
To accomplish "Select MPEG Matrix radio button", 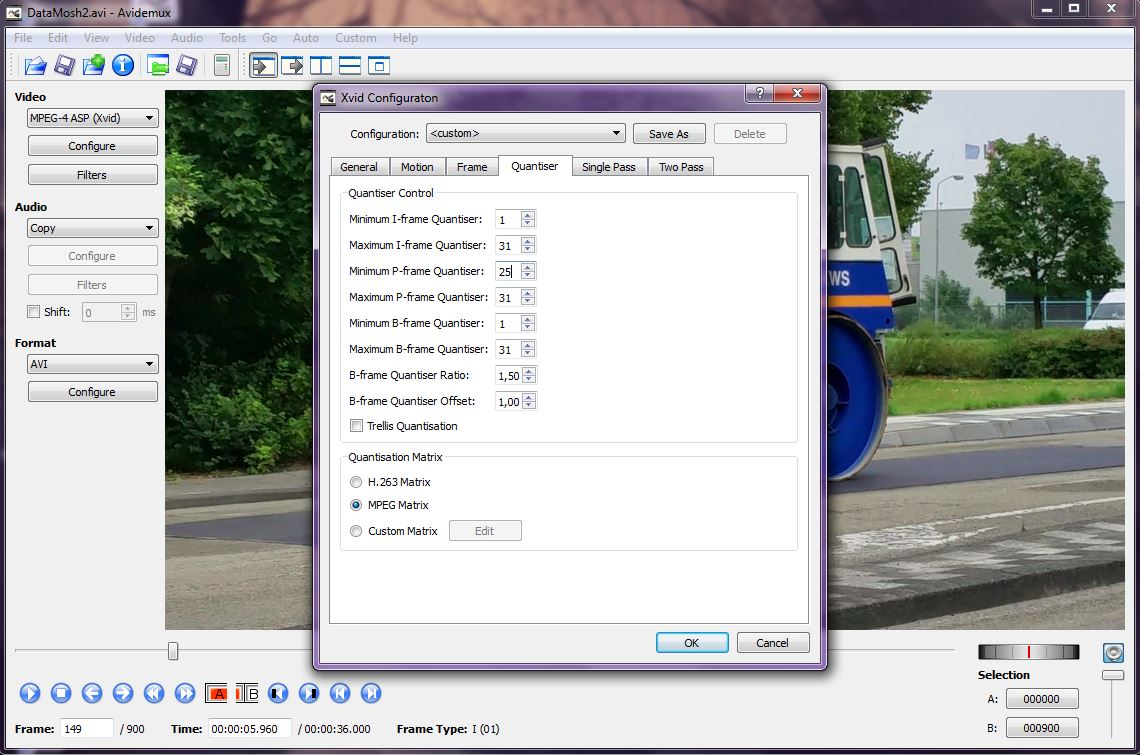I will coord(356,505).
